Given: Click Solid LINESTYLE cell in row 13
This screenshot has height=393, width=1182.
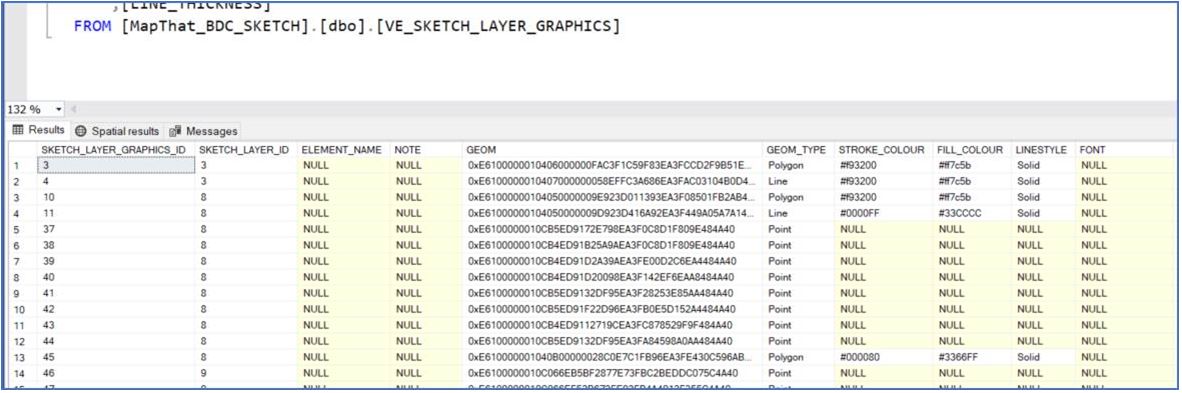Looking at the screenshot, I should click(1043, 358).
